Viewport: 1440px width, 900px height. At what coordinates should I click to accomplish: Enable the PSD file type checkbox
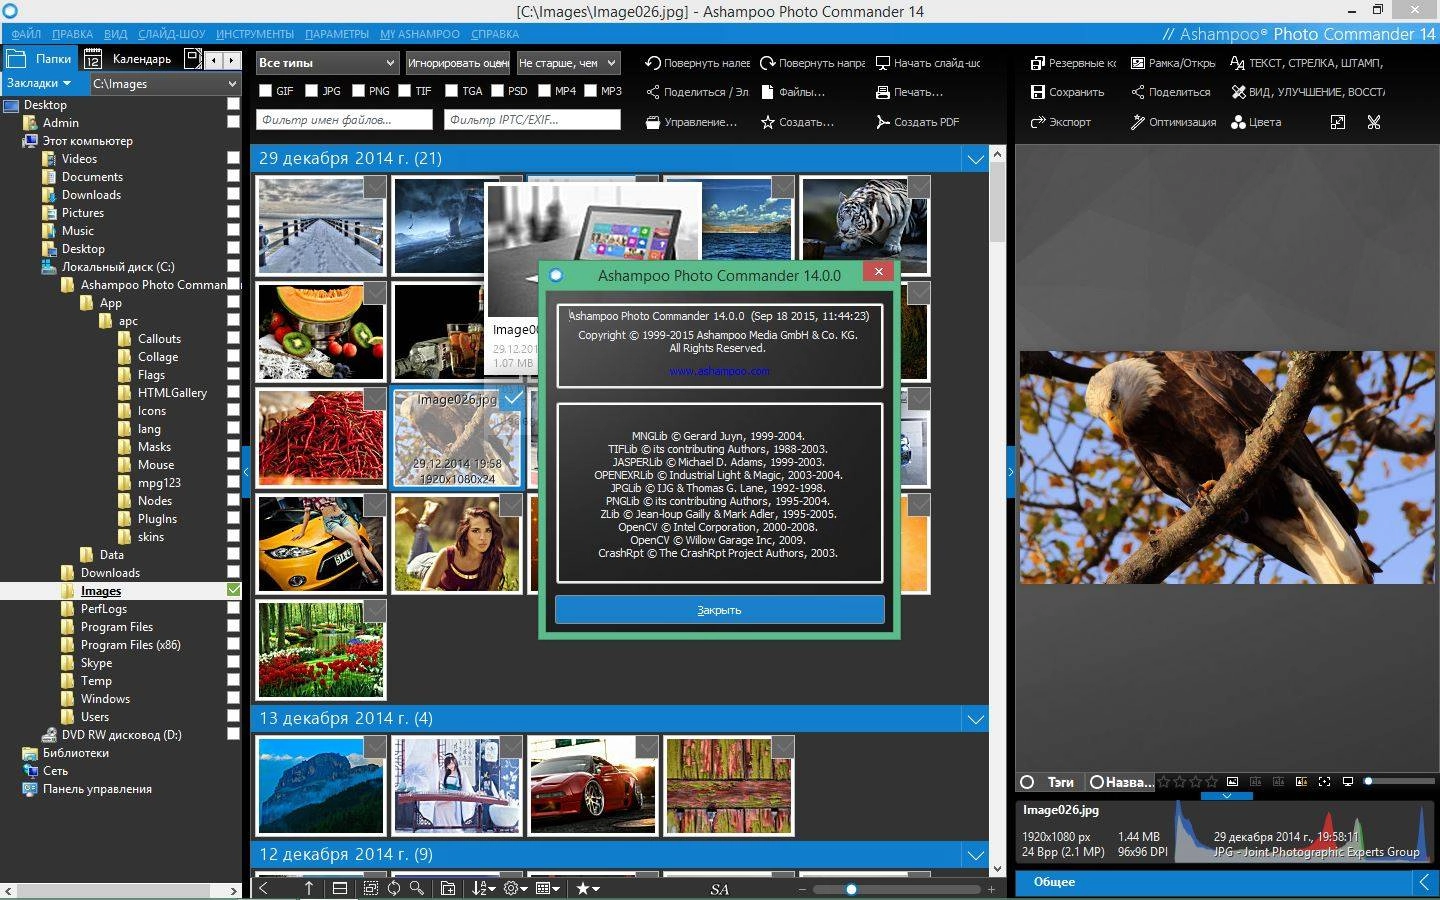(497, 91)
